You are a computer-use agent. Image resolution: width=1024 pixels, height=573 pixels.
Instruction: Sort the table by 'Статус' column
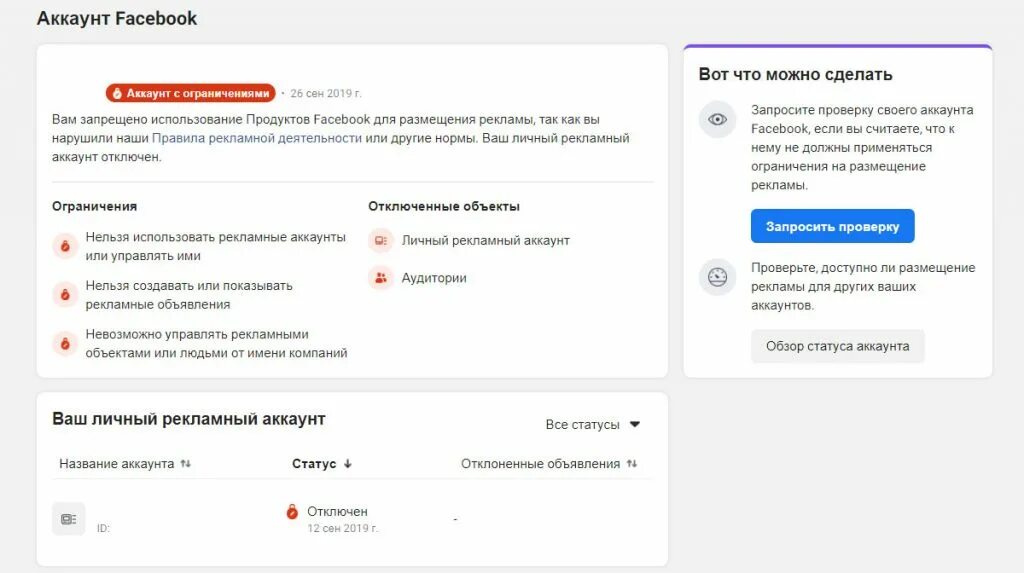[322, 464]
